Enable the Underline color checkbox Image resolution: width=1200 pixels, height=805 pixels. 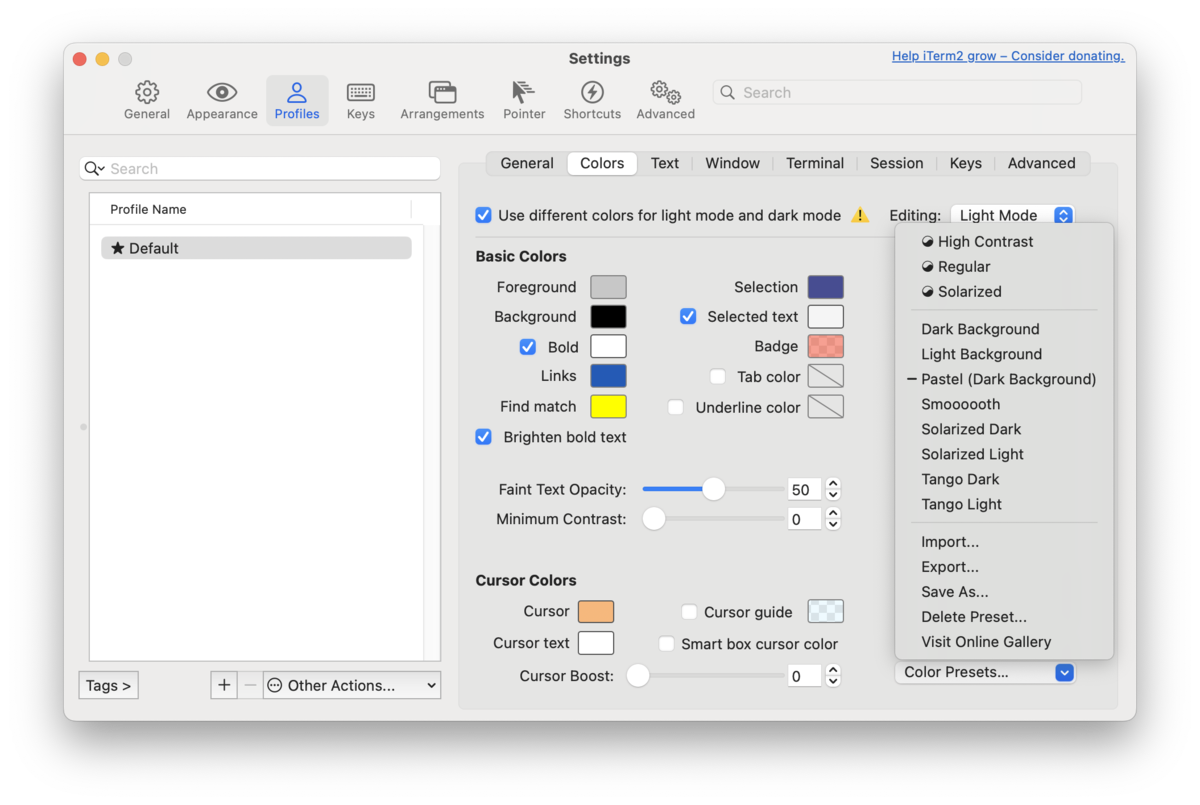(676, 407)
